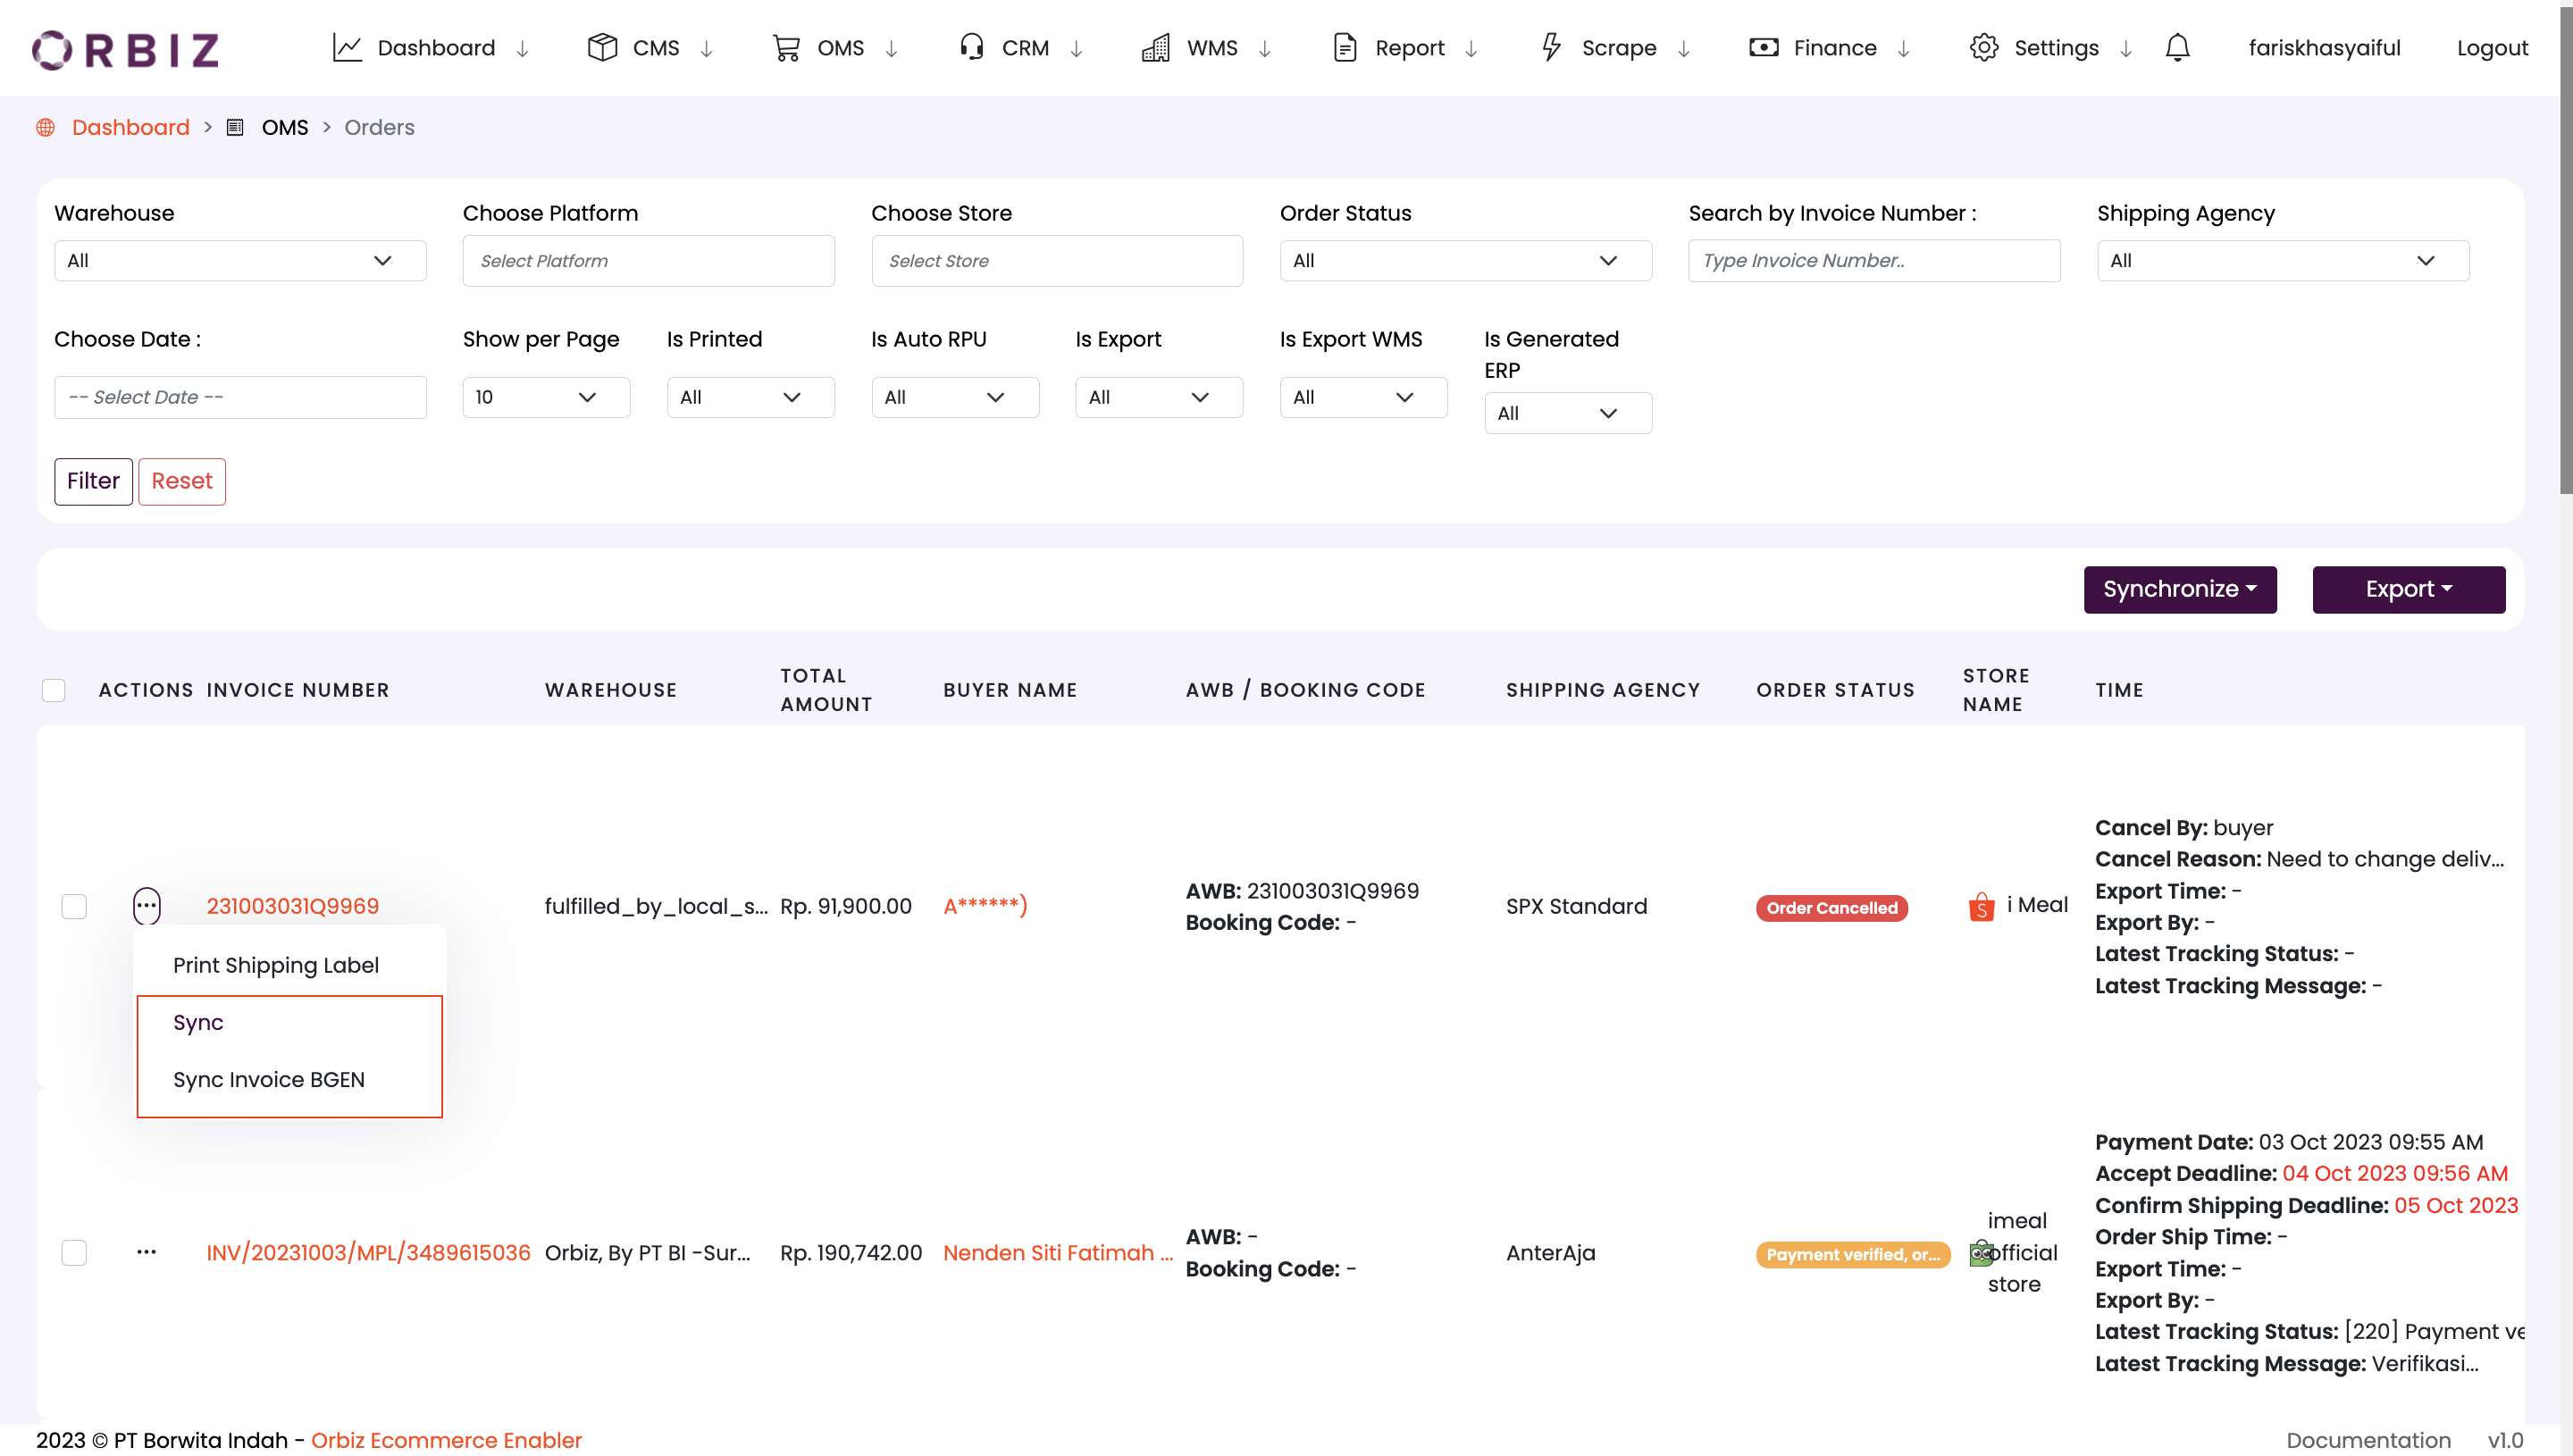Click the CRM headset icon

pos(972,48)
